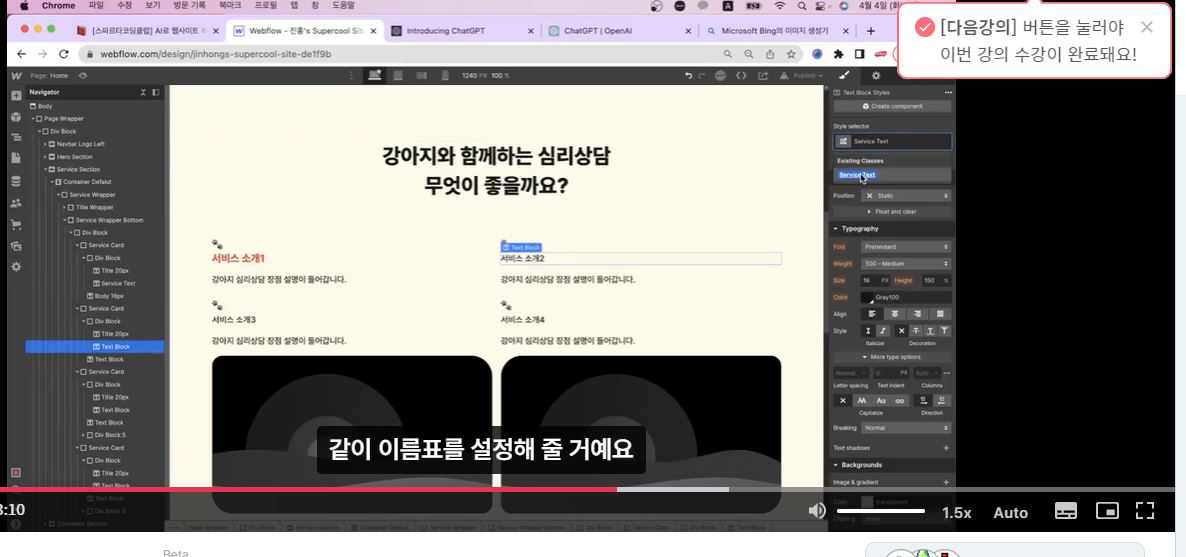Add Image & gradient with plus
The height and width of the screenshot is (557, 1186).
click(x=945, y=482)
